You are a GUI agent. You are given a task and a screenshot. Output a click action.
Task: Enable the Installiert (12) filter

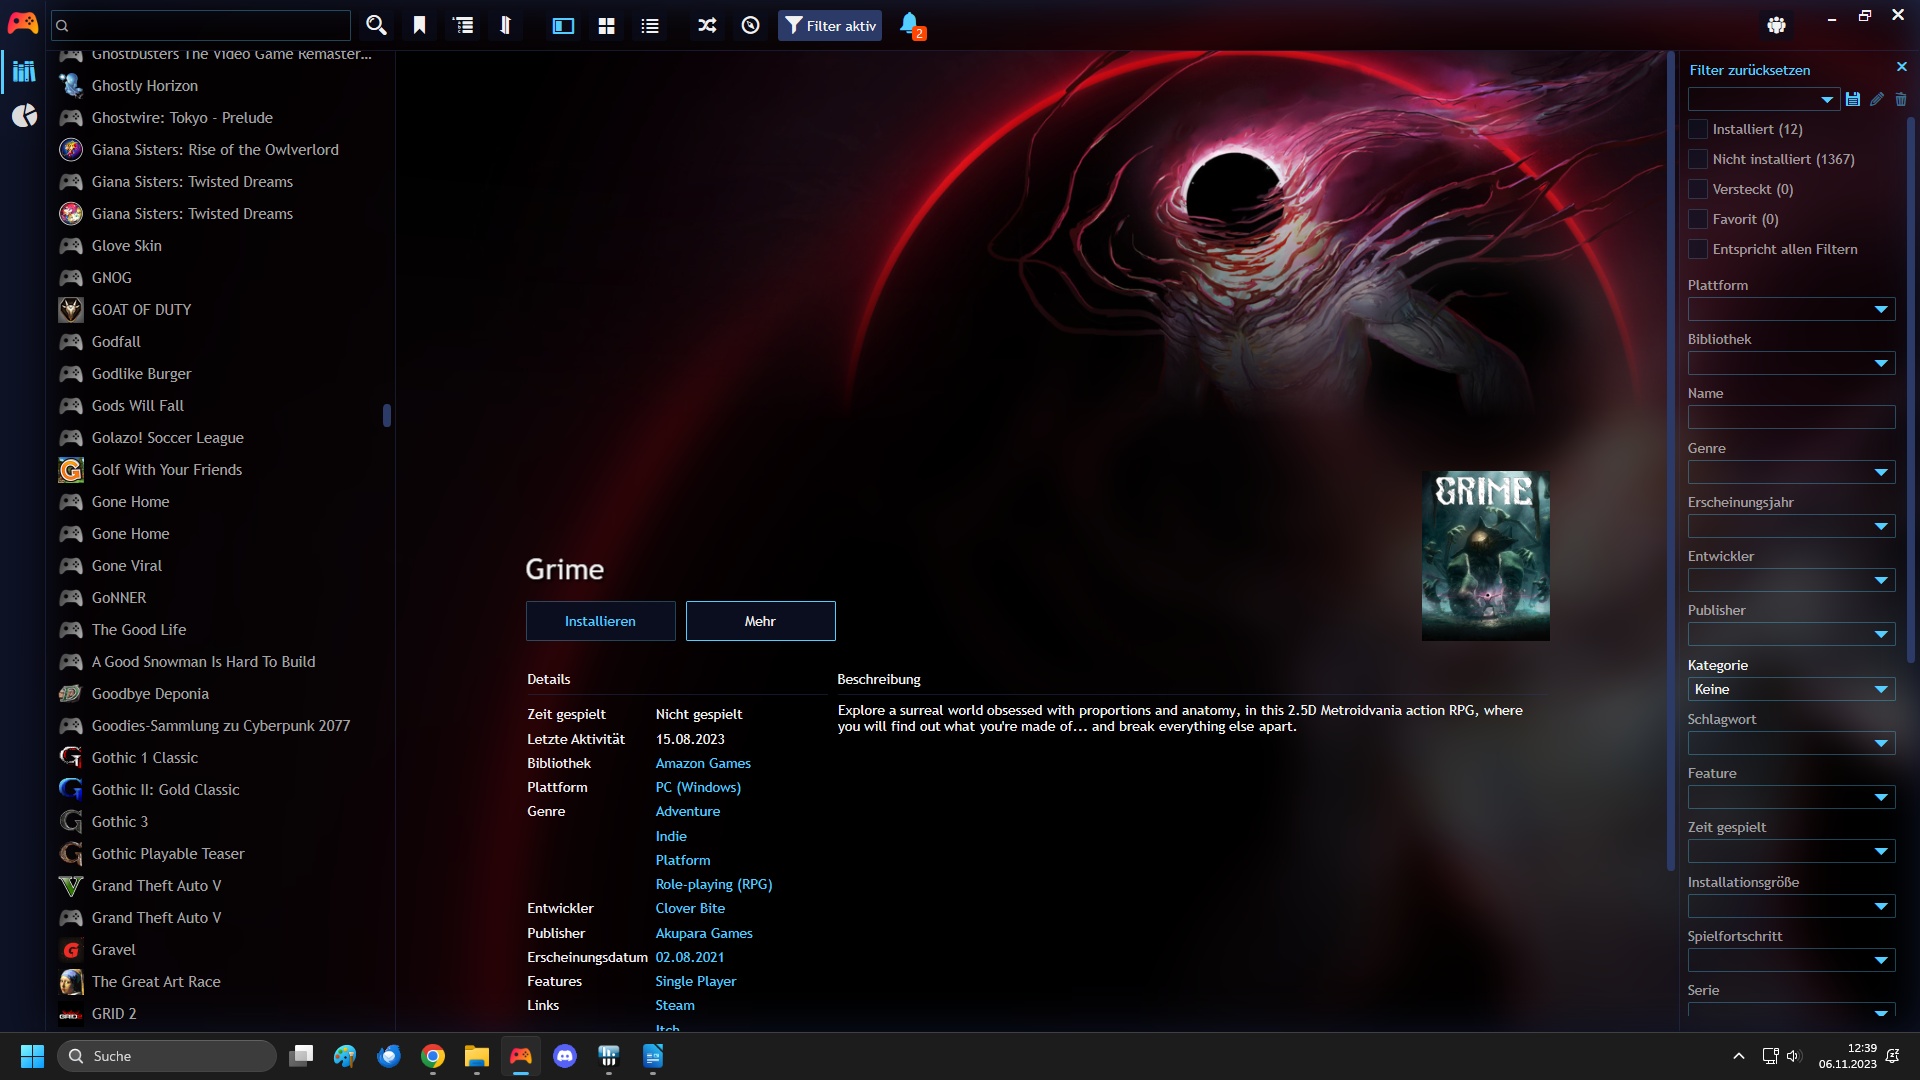coord(1698,129)
